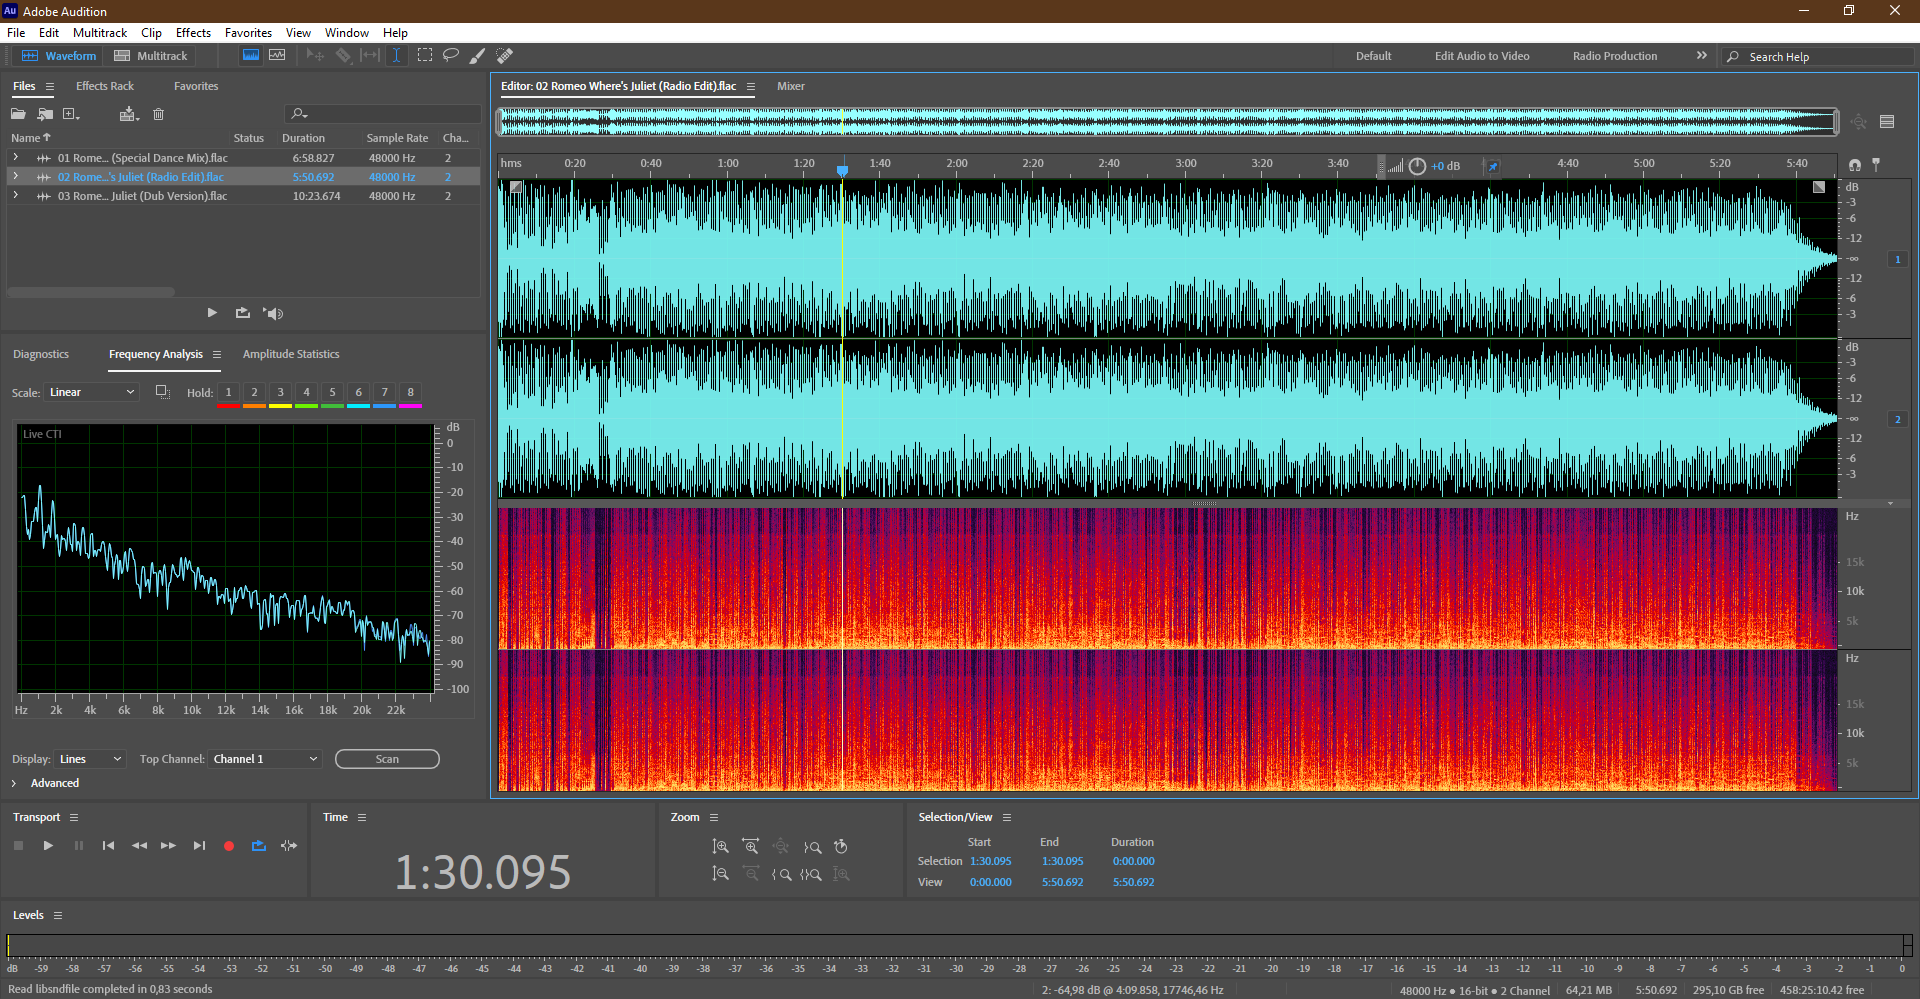This screenshot has height=999, width=1920.
Task: Switch to Multitrack view button
Action: click(151, 56)
